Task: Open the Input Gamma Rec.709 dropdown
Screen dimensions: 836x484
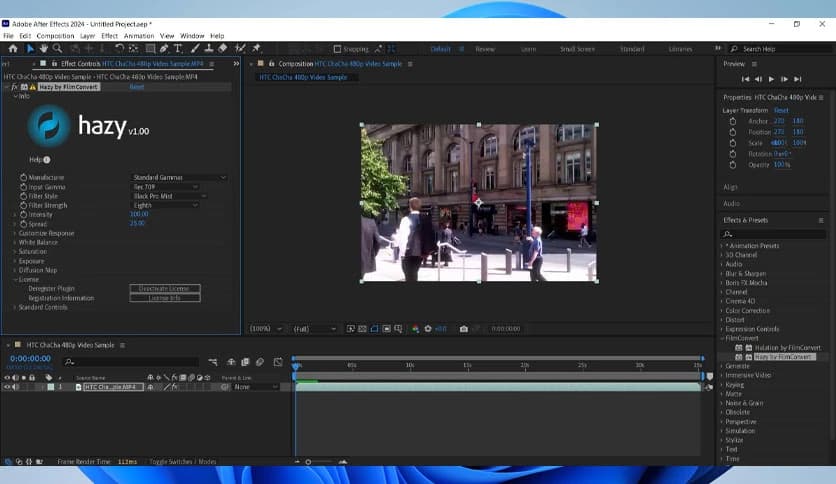Action: tap(165, 187)
